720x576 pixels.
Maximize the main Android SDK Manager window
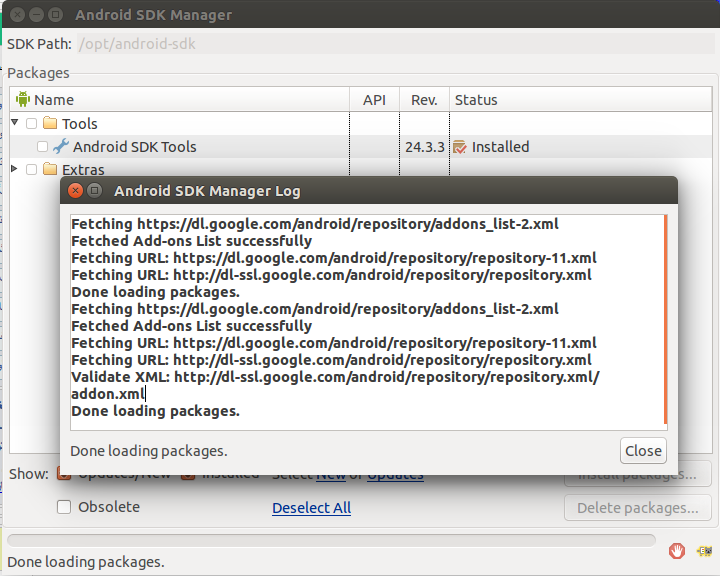coord(56,15)
